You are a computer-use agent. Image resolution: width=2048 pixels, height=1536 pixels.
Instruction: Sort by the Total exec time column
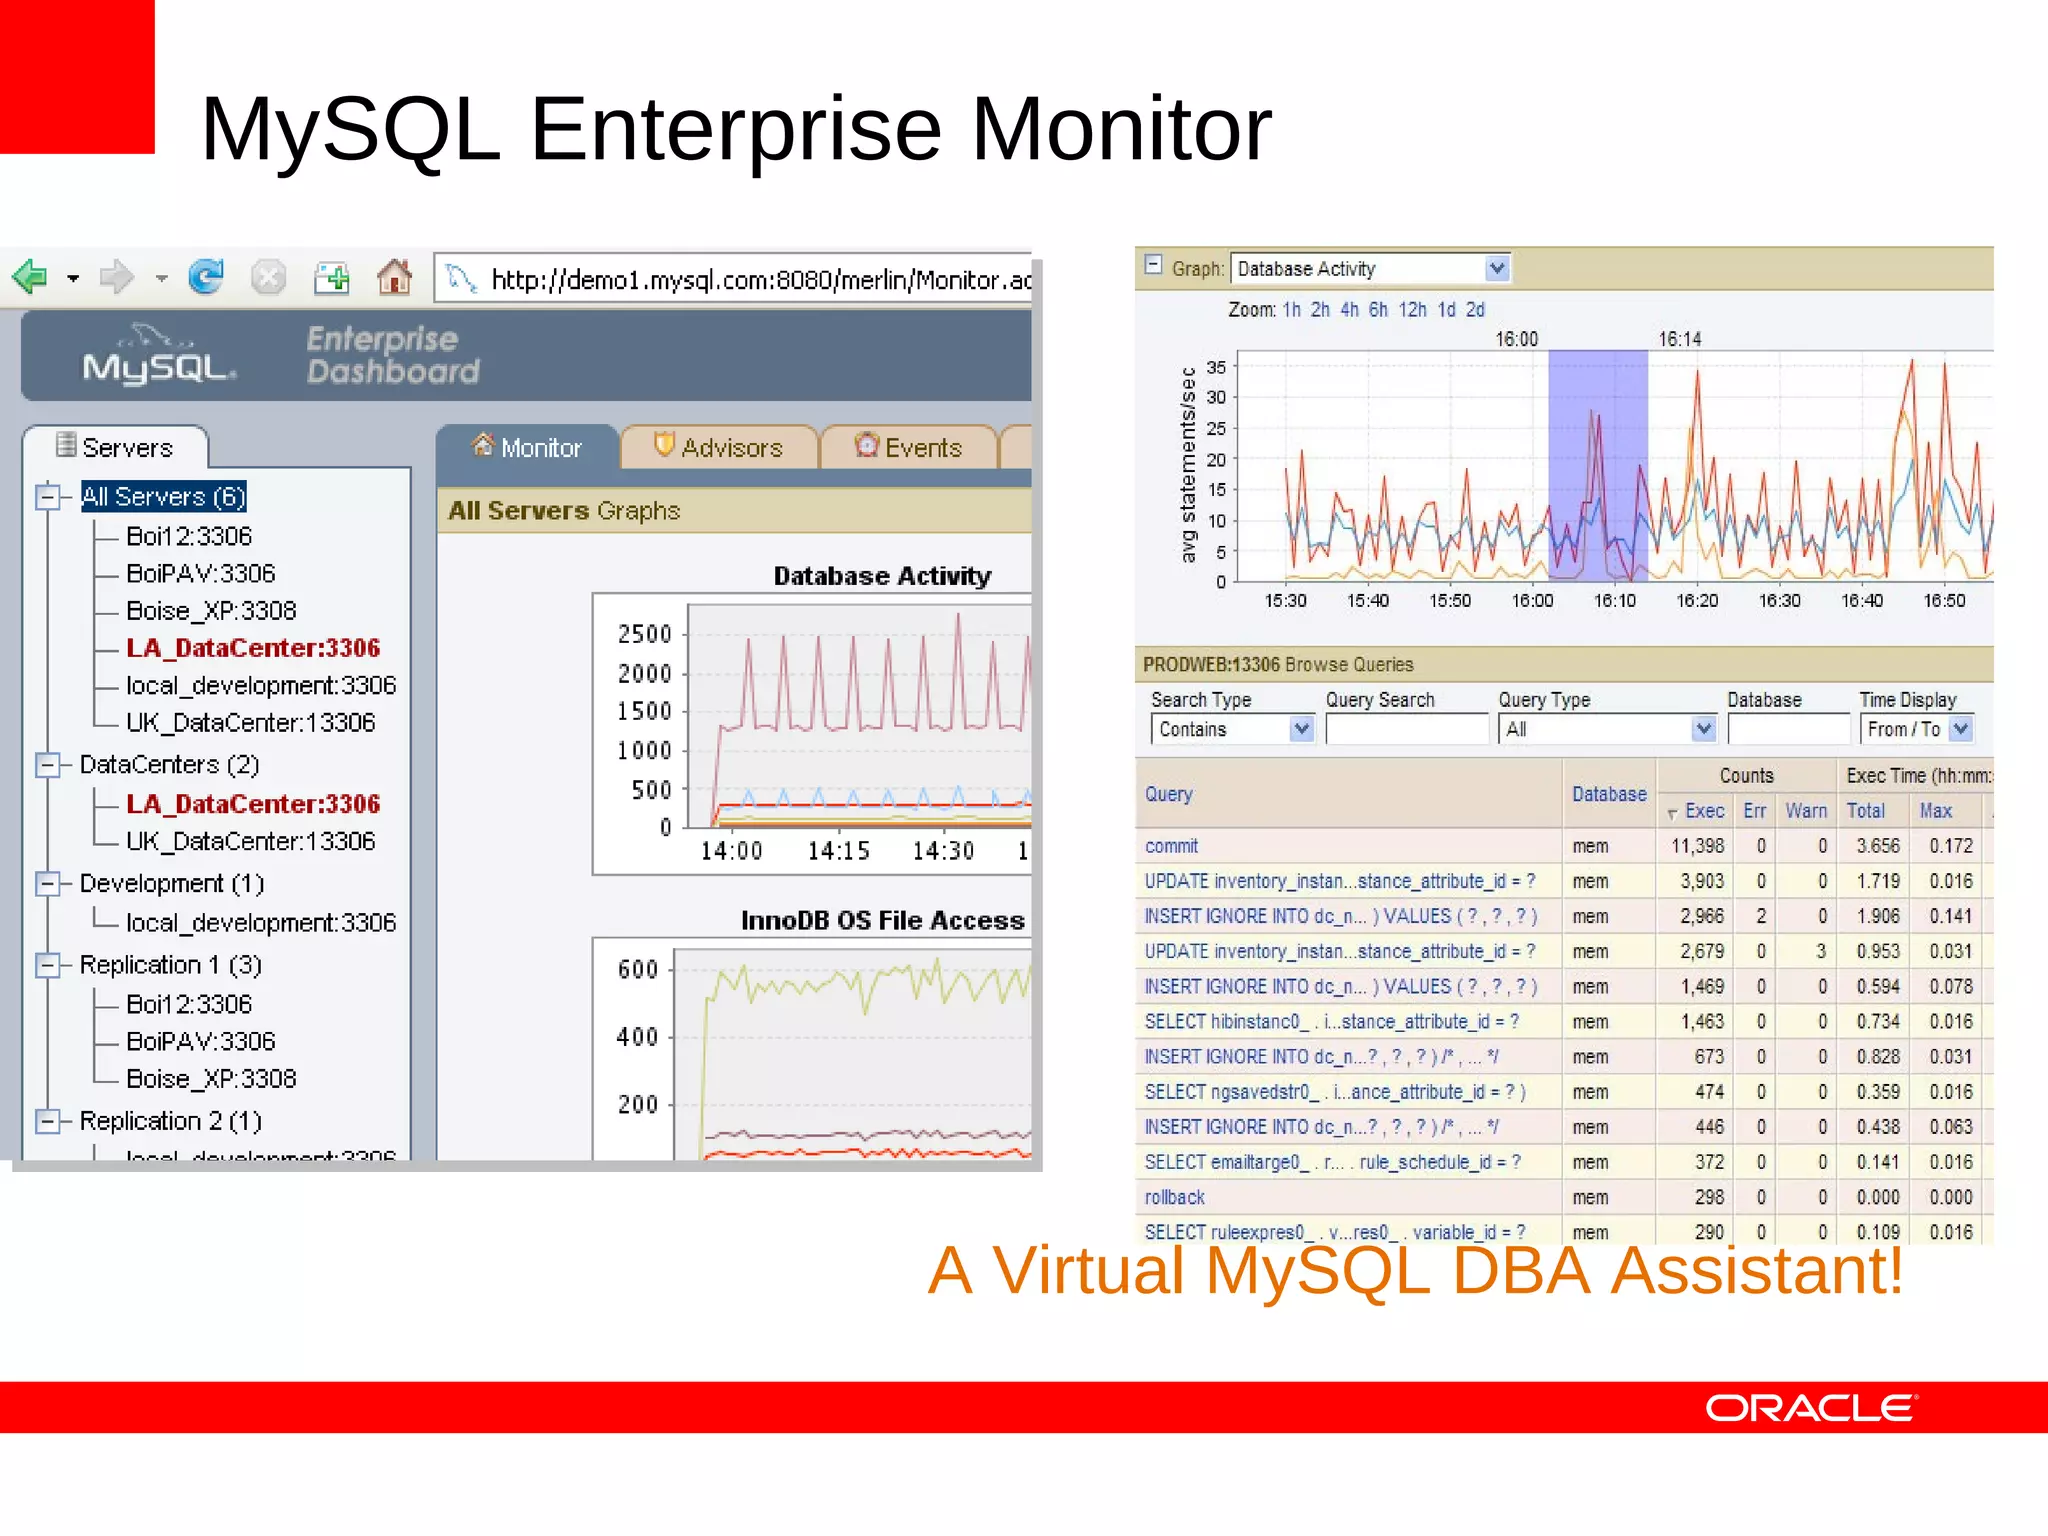pos(1866,811)
